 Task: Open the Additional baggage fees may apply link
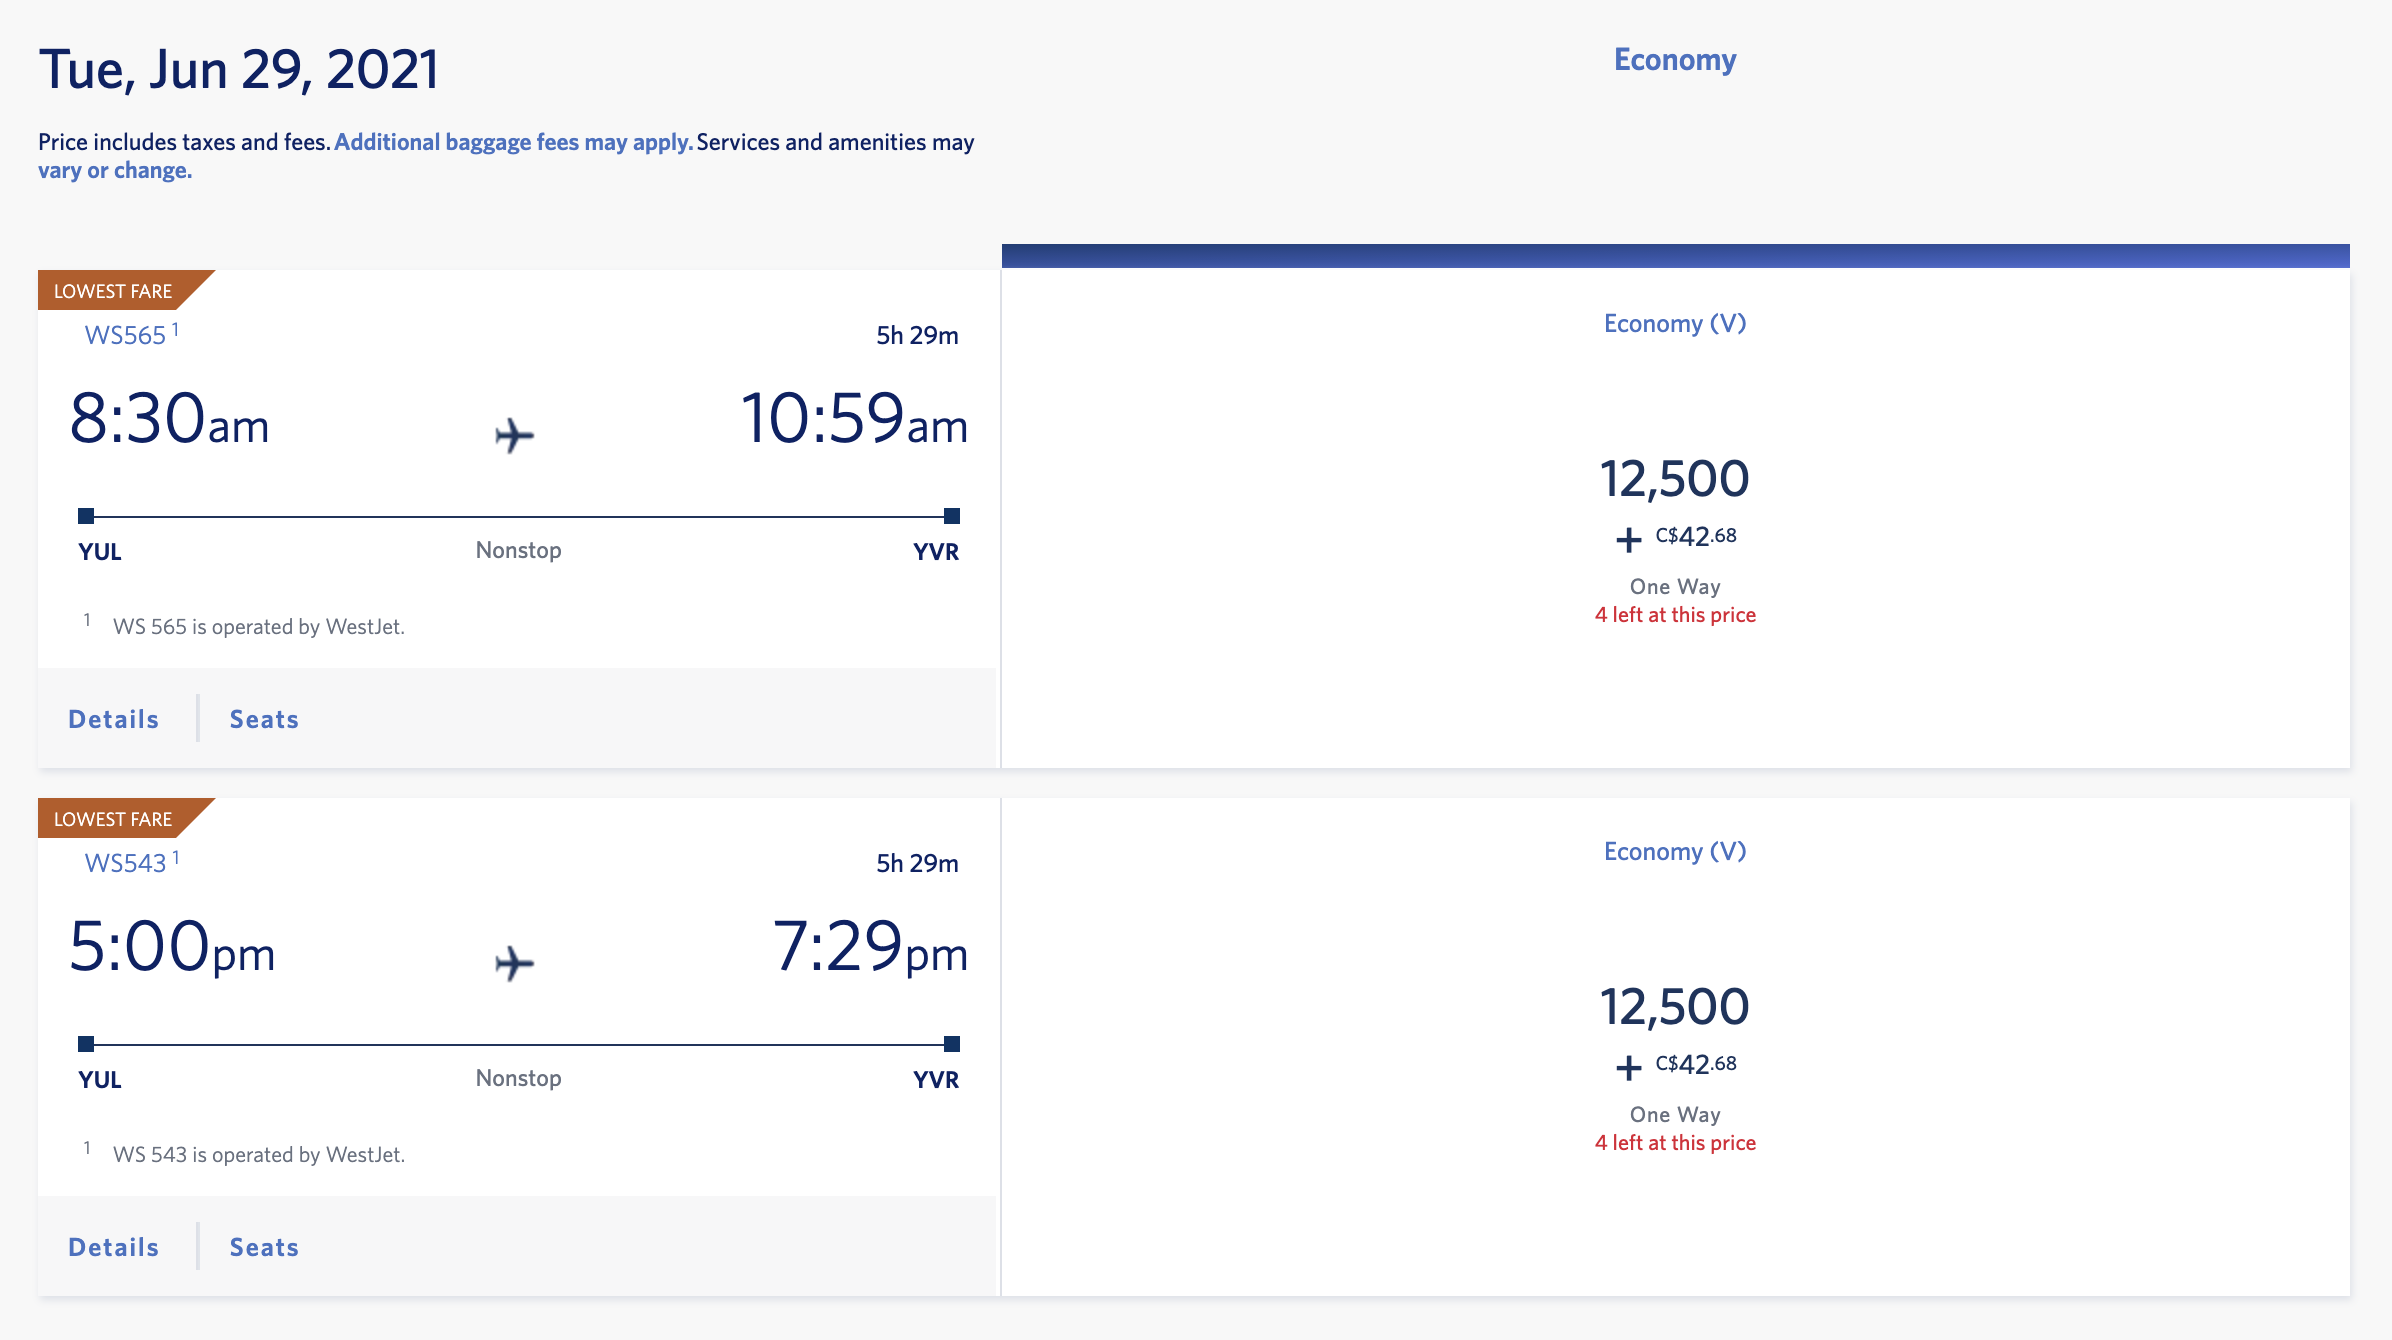(x=513, y=142)
